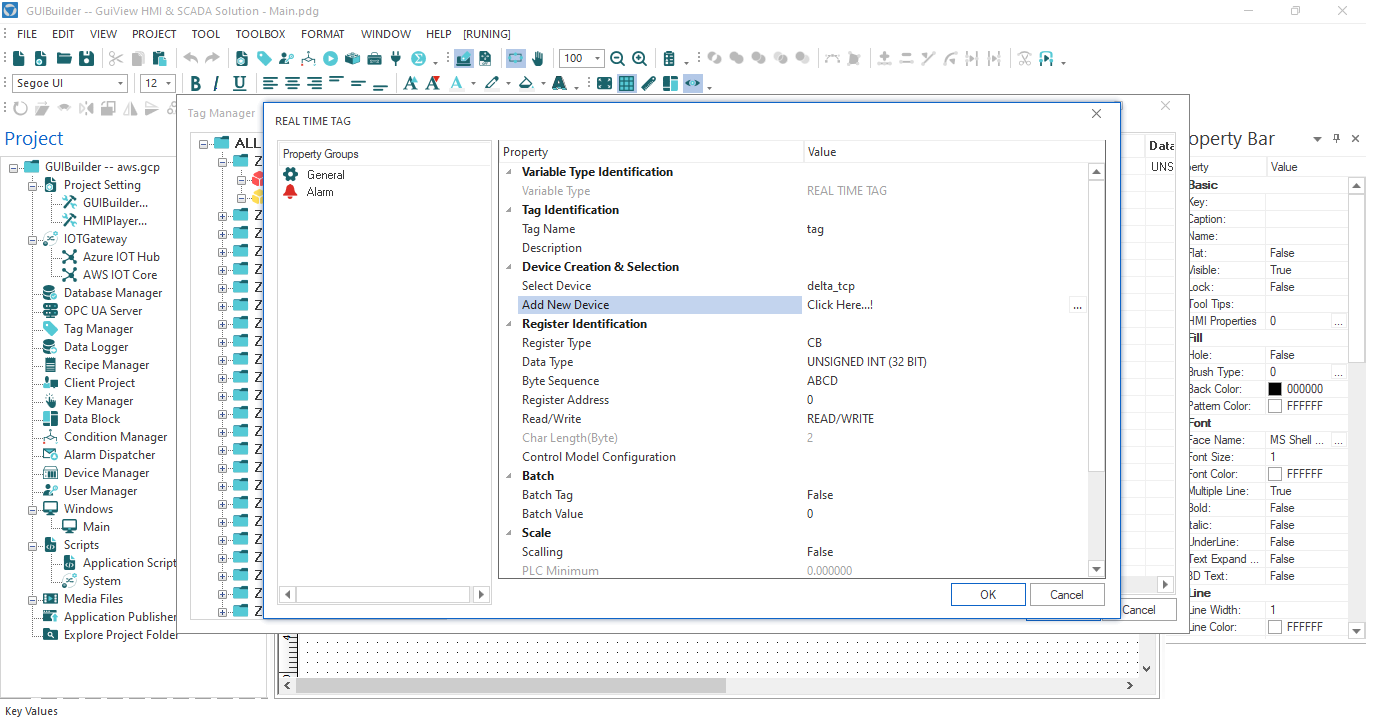Screen dimensions: 1400x722
Task: Click the power plug toolbar icon
Action: (396, 58)
